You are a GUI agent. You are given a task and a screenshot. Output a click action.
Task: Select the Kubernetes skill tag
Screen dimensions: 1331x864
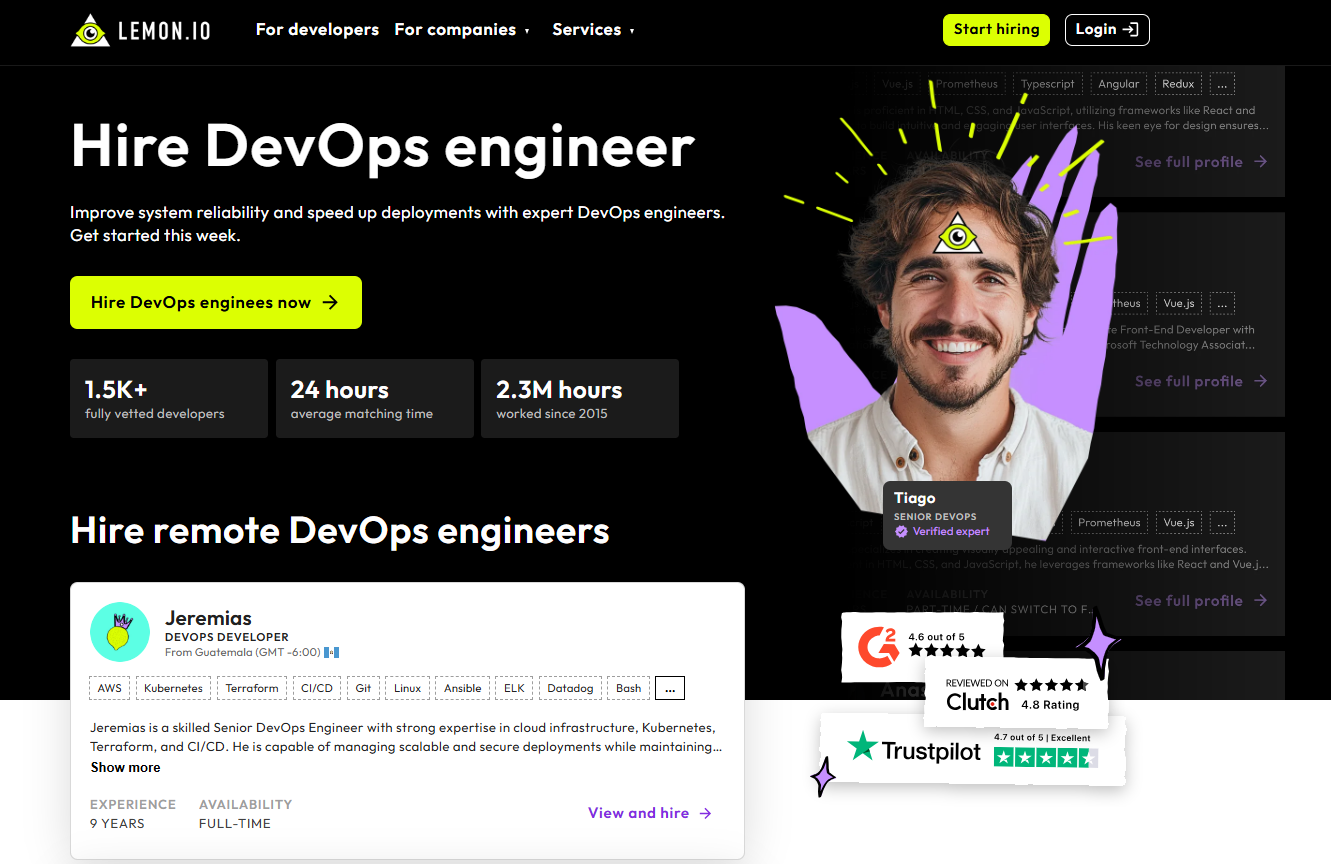tap(173, 688)
